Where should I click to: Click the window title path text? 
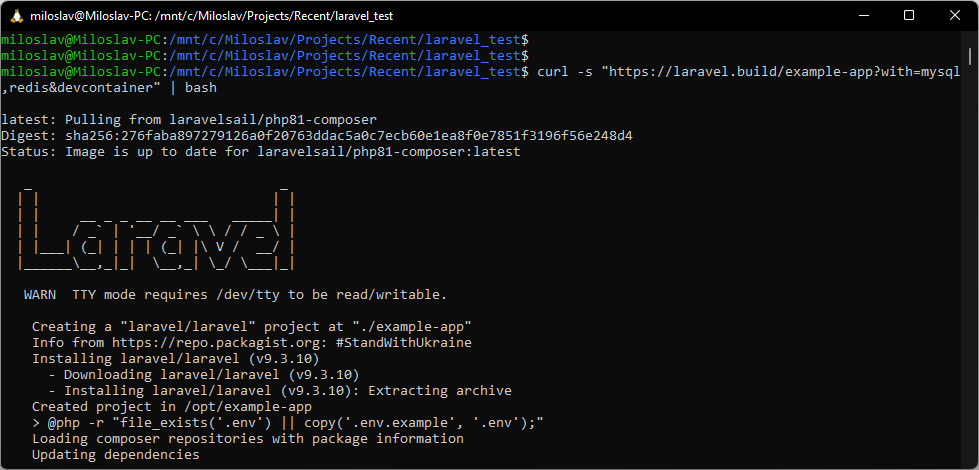(x=212, y=16)
